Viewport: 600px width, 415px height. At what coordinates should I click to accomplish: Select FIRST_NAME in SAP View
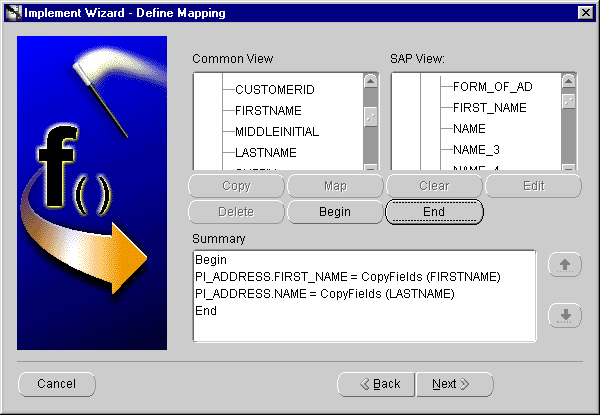click(x=489, y=108)
